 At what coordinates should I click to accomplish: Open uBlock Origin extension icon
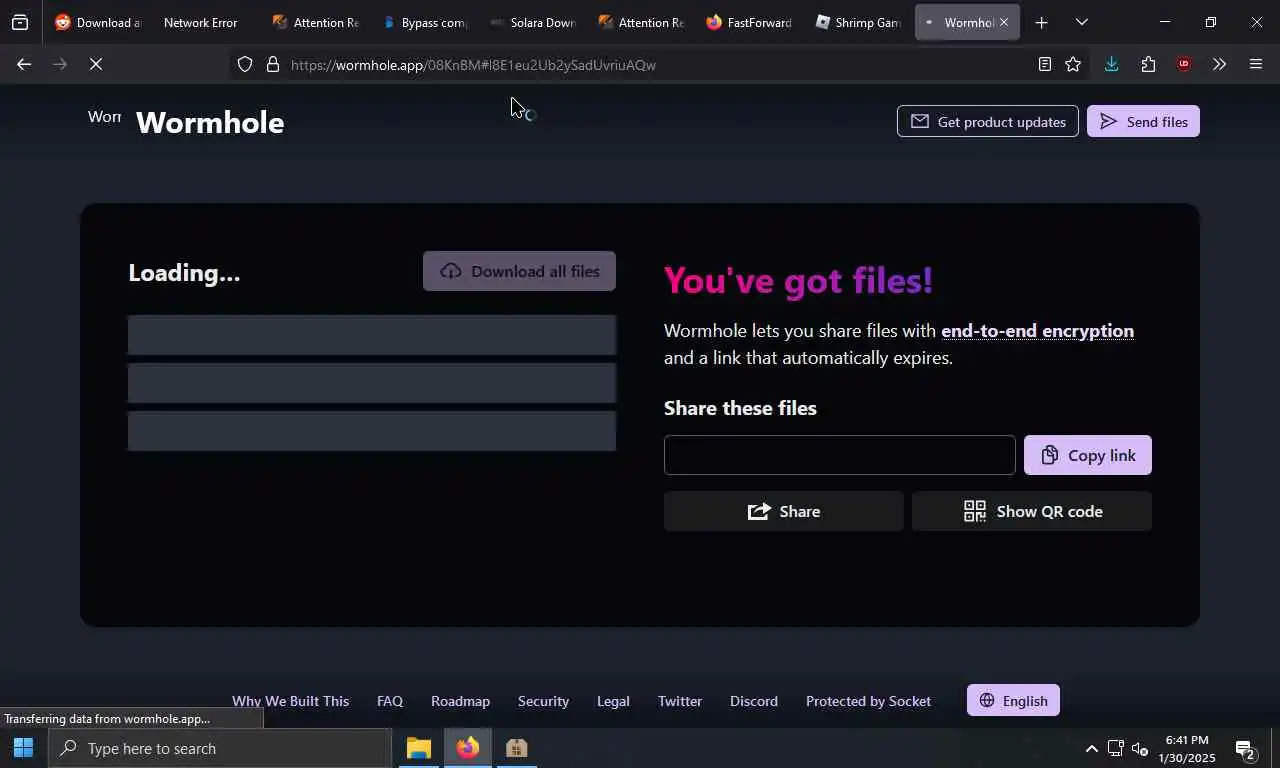tap(1184, 64)
